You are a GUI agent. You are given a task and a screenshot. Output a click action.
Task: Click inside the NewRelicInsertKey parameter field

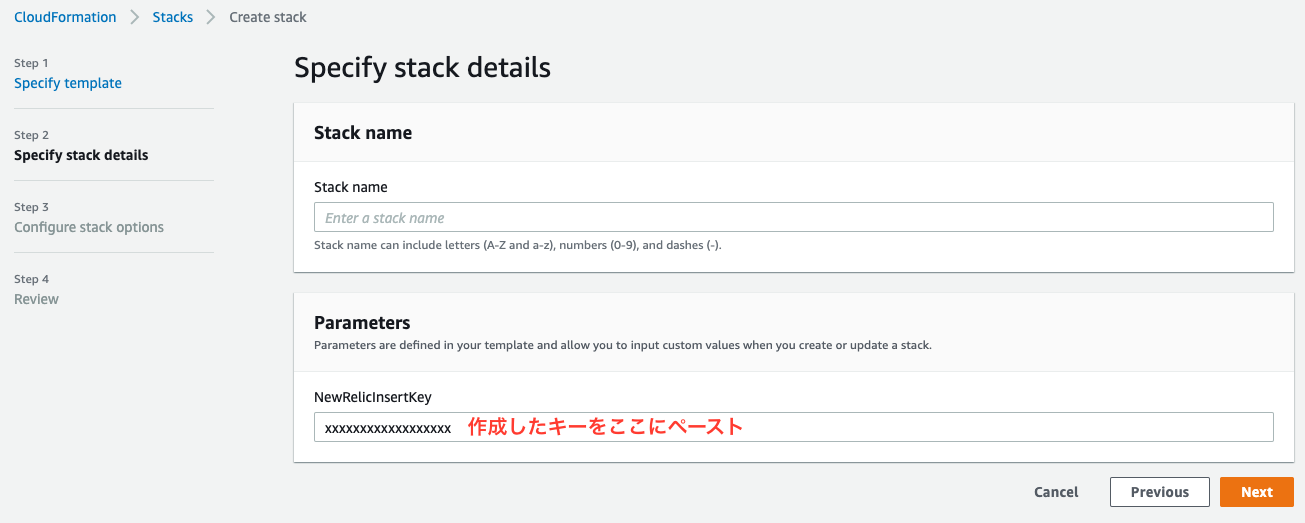click(x=793, y=427)
